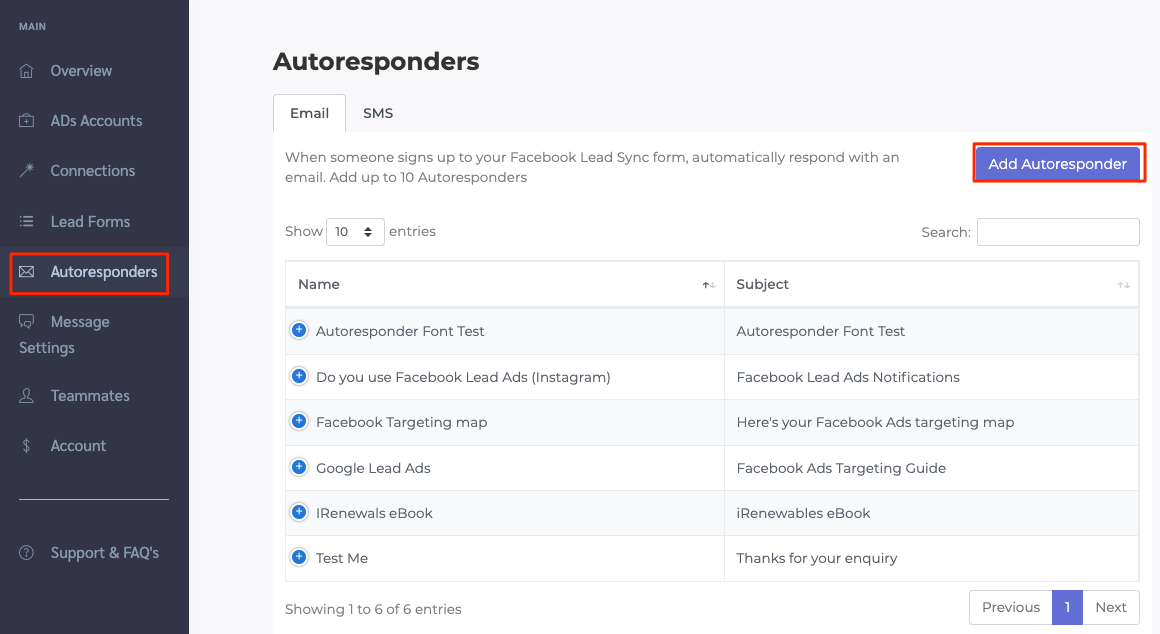Click the Teammates person icon
This screenshot has height=634, width=1160.
pyautogui.click(x=26, y=395)
